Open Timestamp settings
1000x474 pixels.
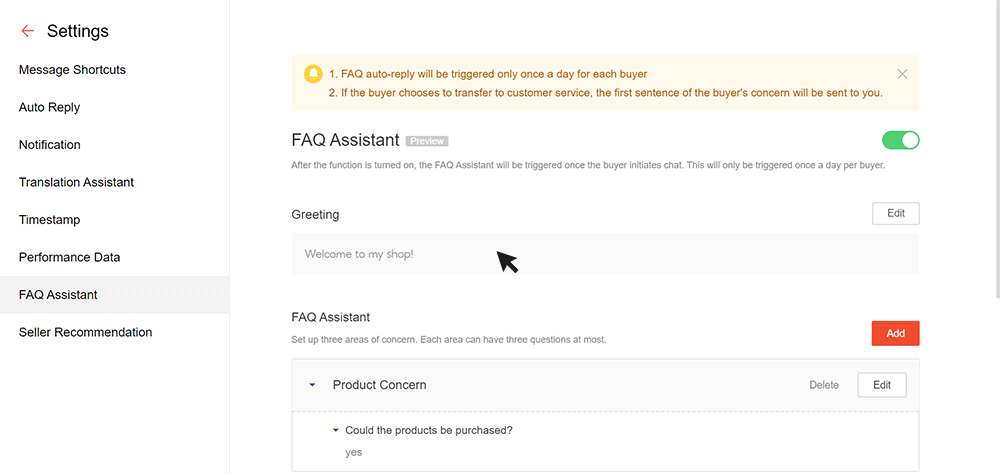(x=49, y=220)
